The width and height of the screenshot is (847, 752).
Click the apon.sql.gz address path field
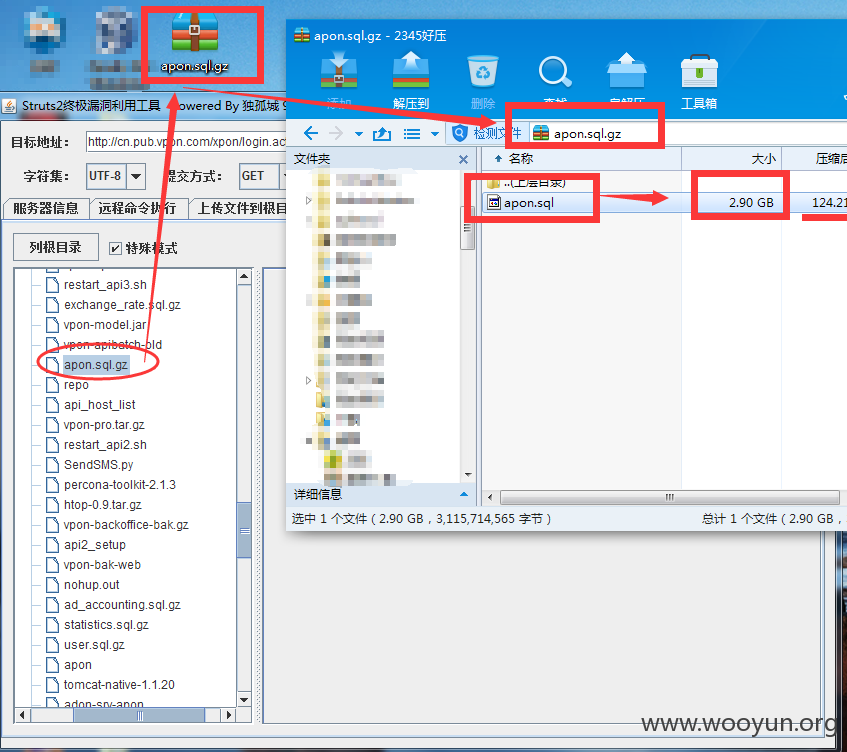[x=686, y=133]
